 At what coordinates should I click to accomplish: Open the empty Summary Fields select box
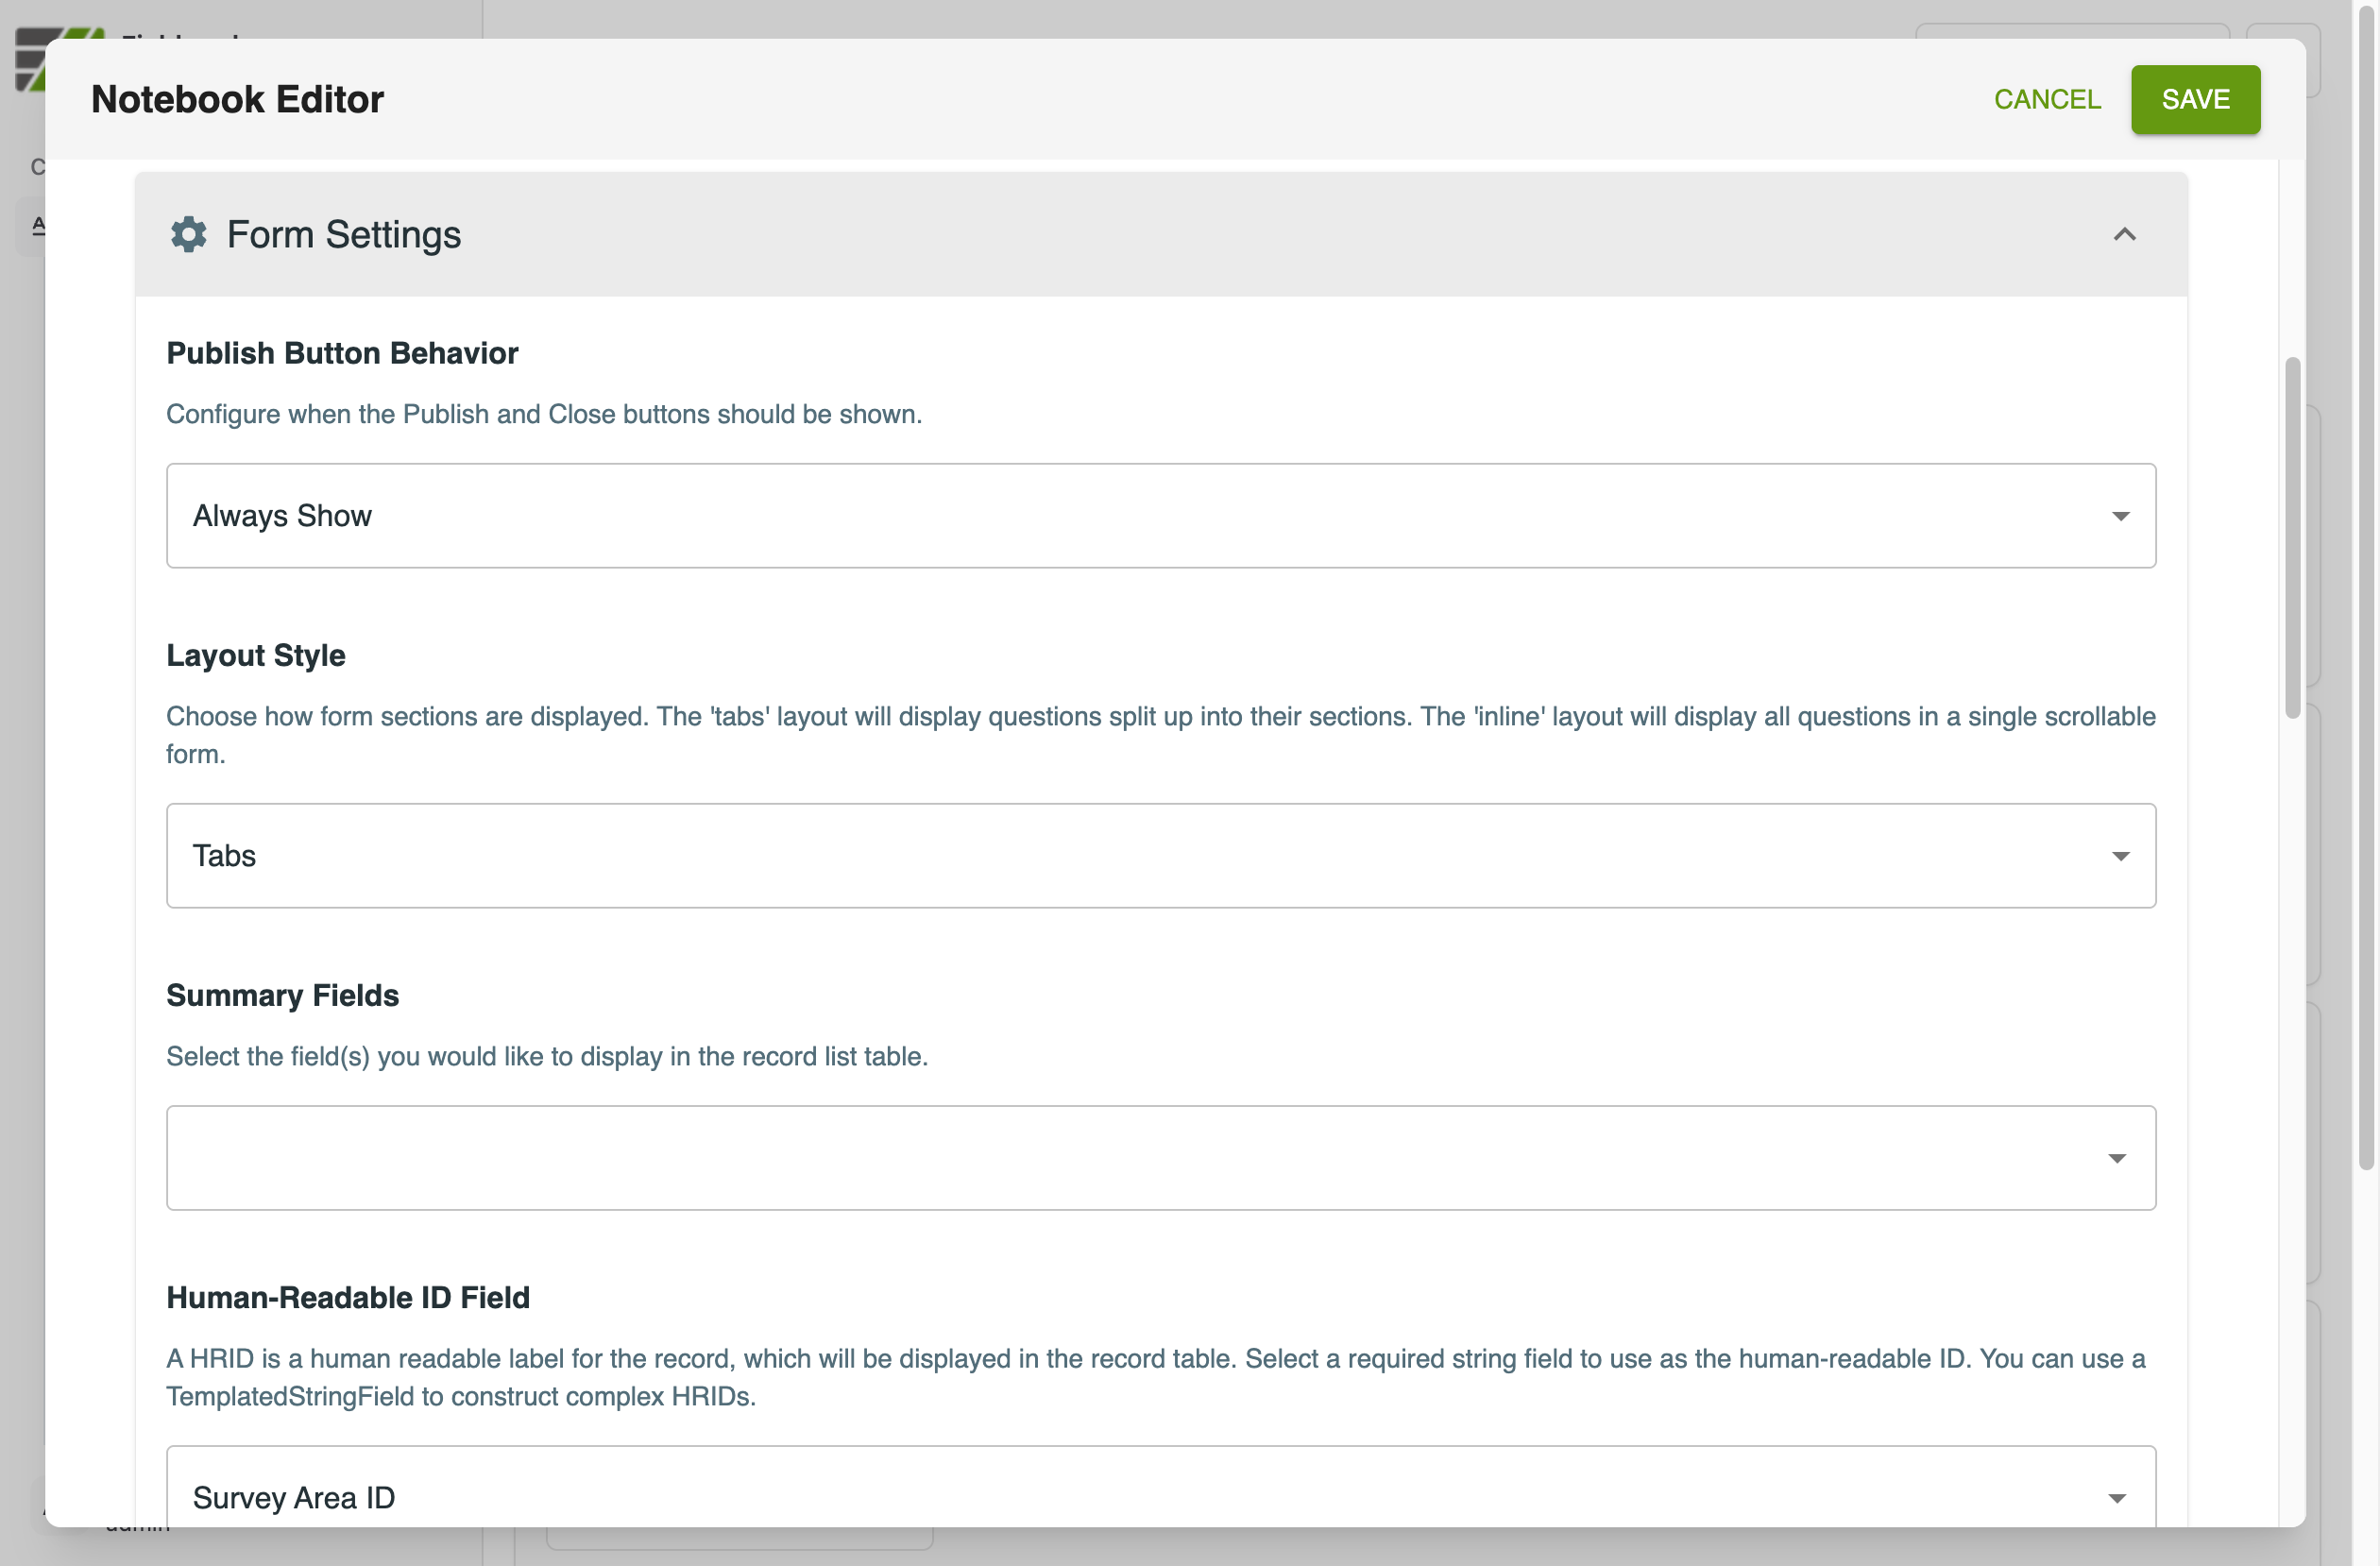click(1160, 1158)
